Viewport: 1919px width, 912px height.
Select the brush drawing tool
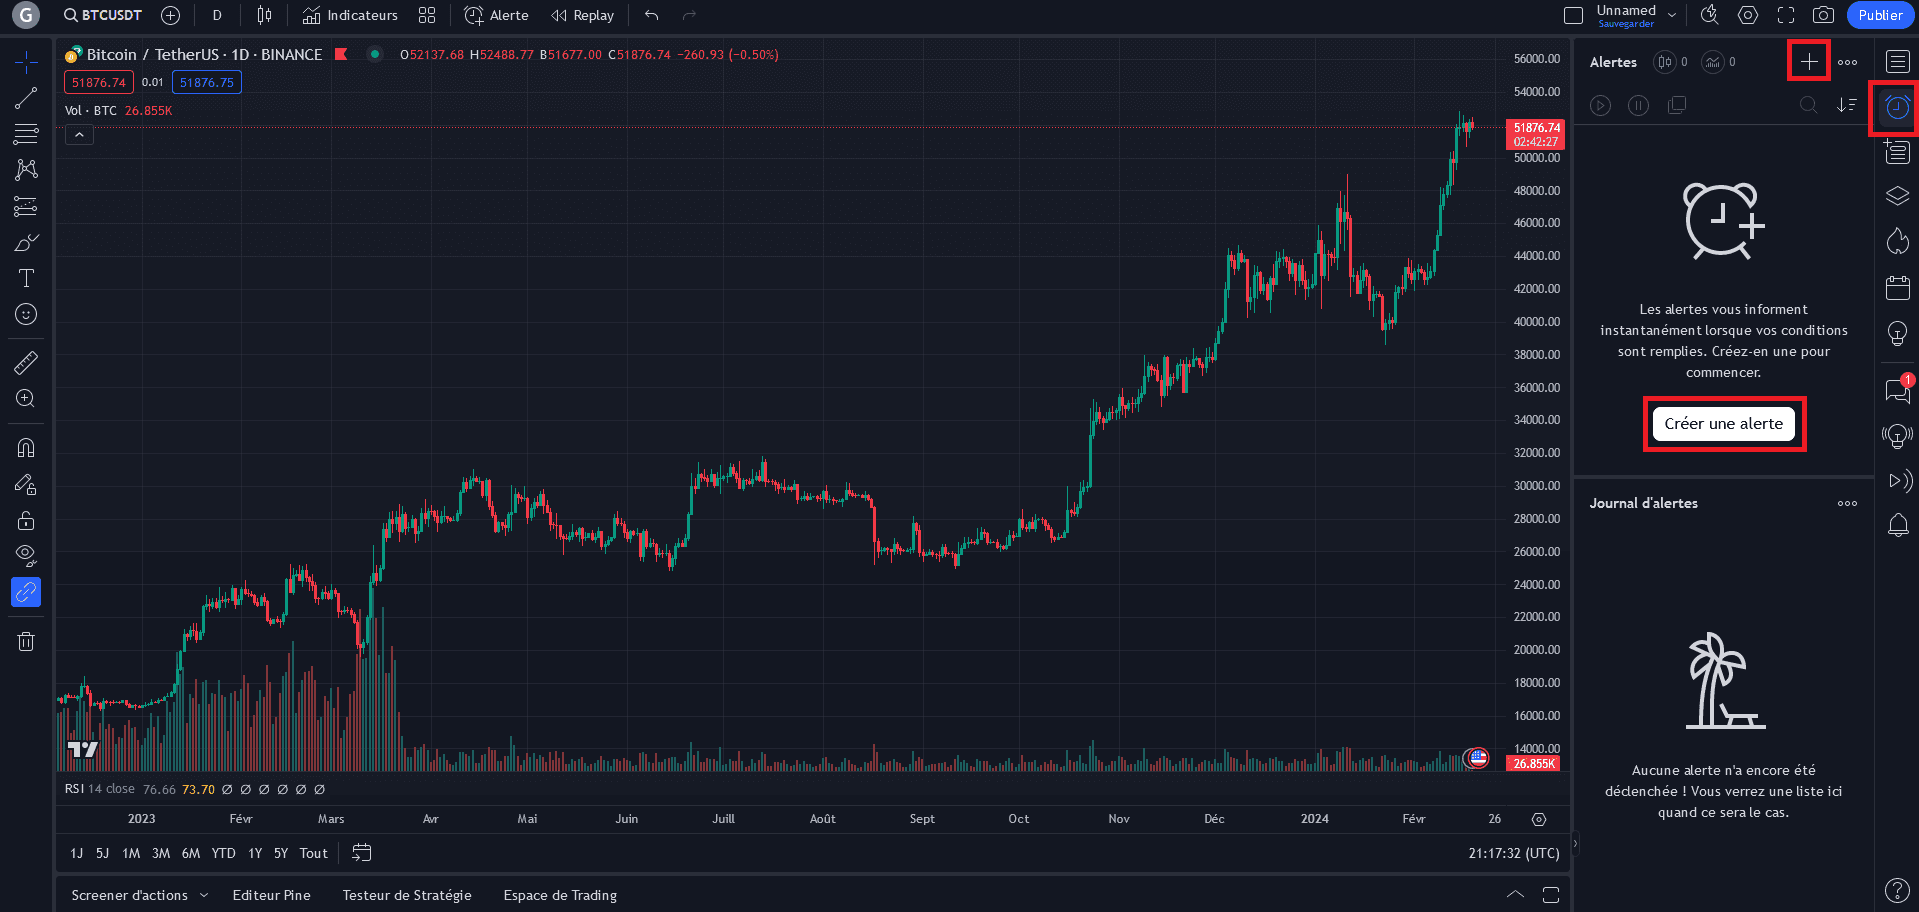(26, 242)
